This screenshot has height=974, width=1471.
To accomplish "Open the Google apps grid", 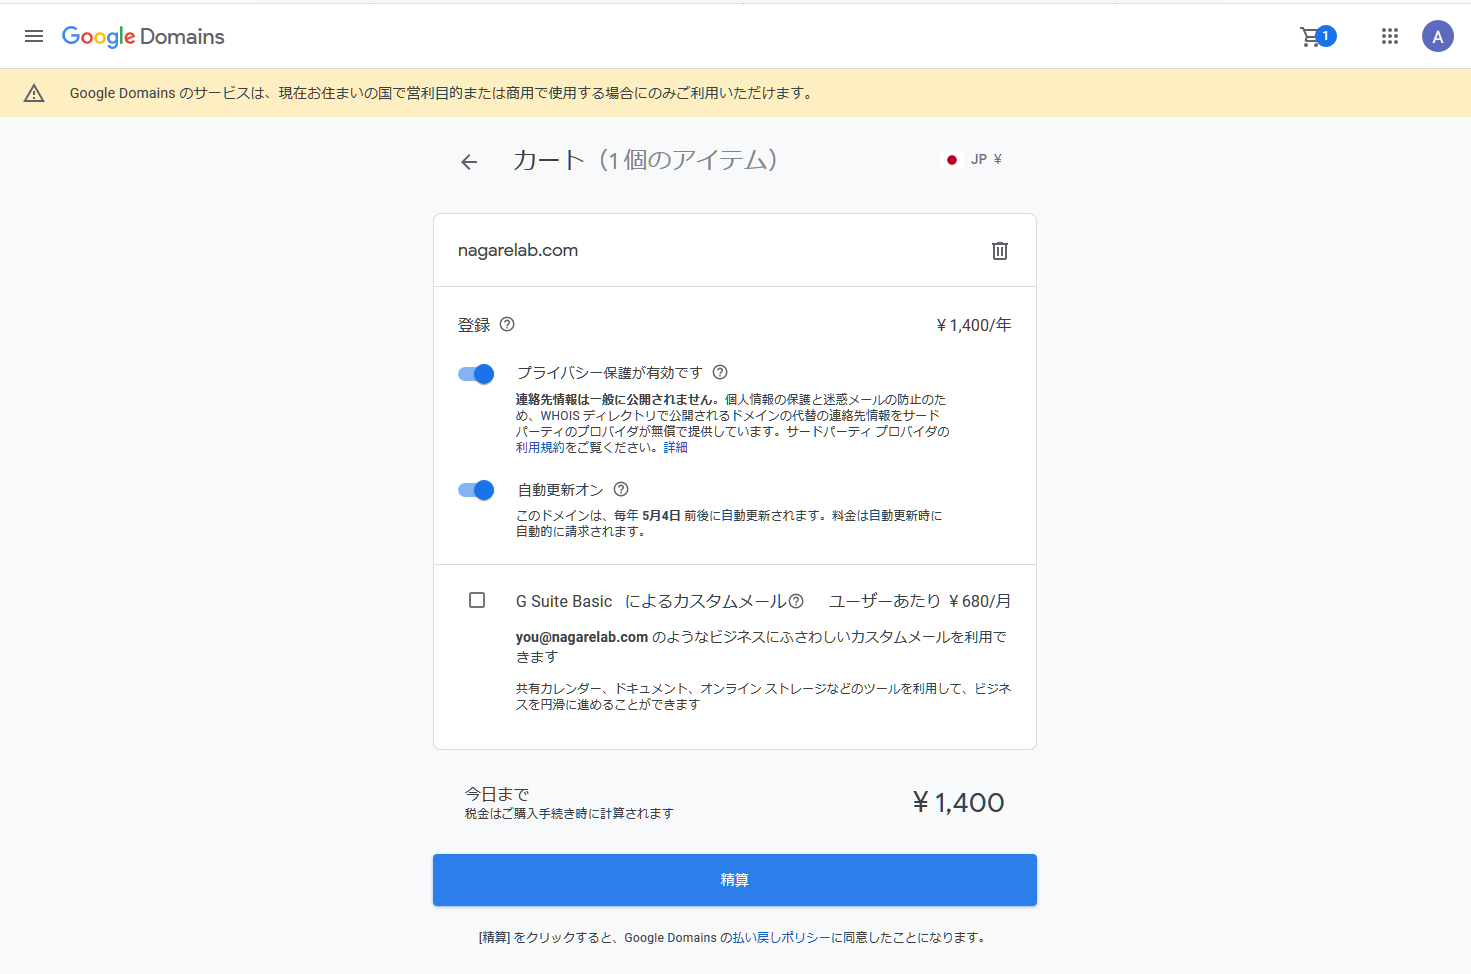I will coord(1390,36).
